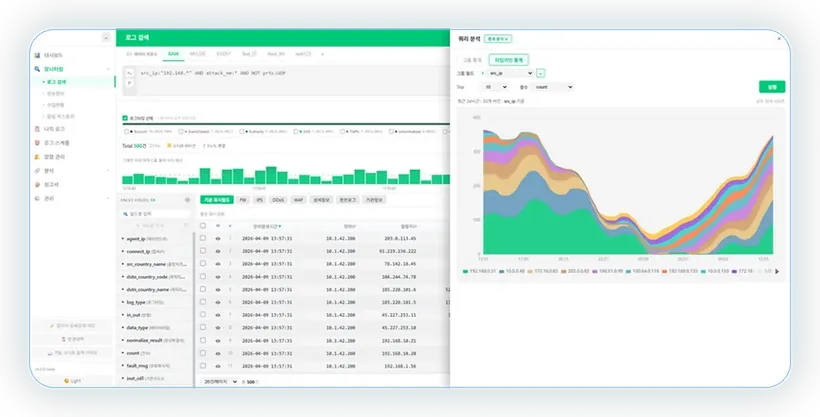Open the Log Schedule sidebar icon
The image size is (820, 417).
[x=37, y=143]
